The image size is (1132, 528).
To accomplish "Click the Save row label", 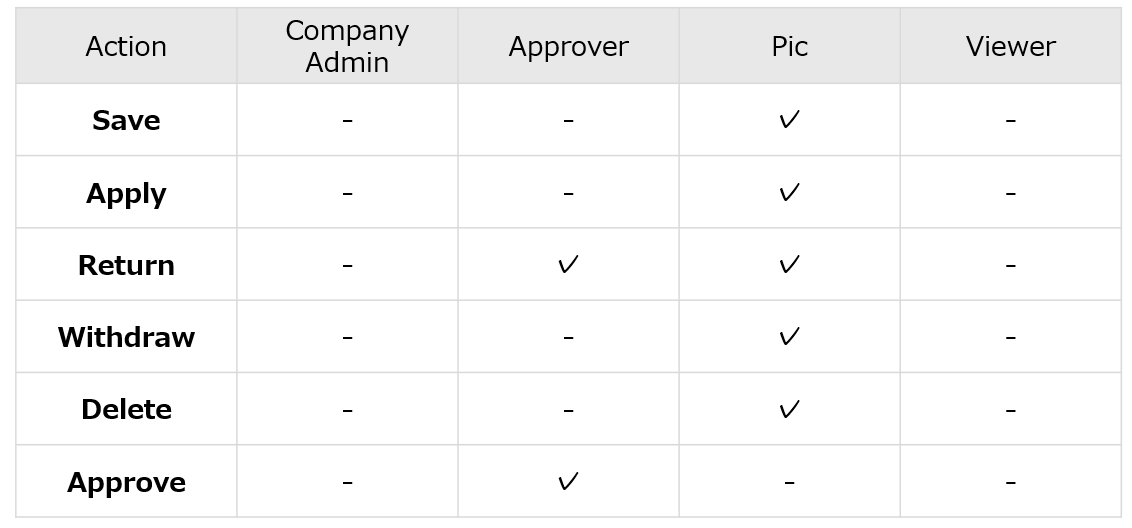I will [126, 120].
